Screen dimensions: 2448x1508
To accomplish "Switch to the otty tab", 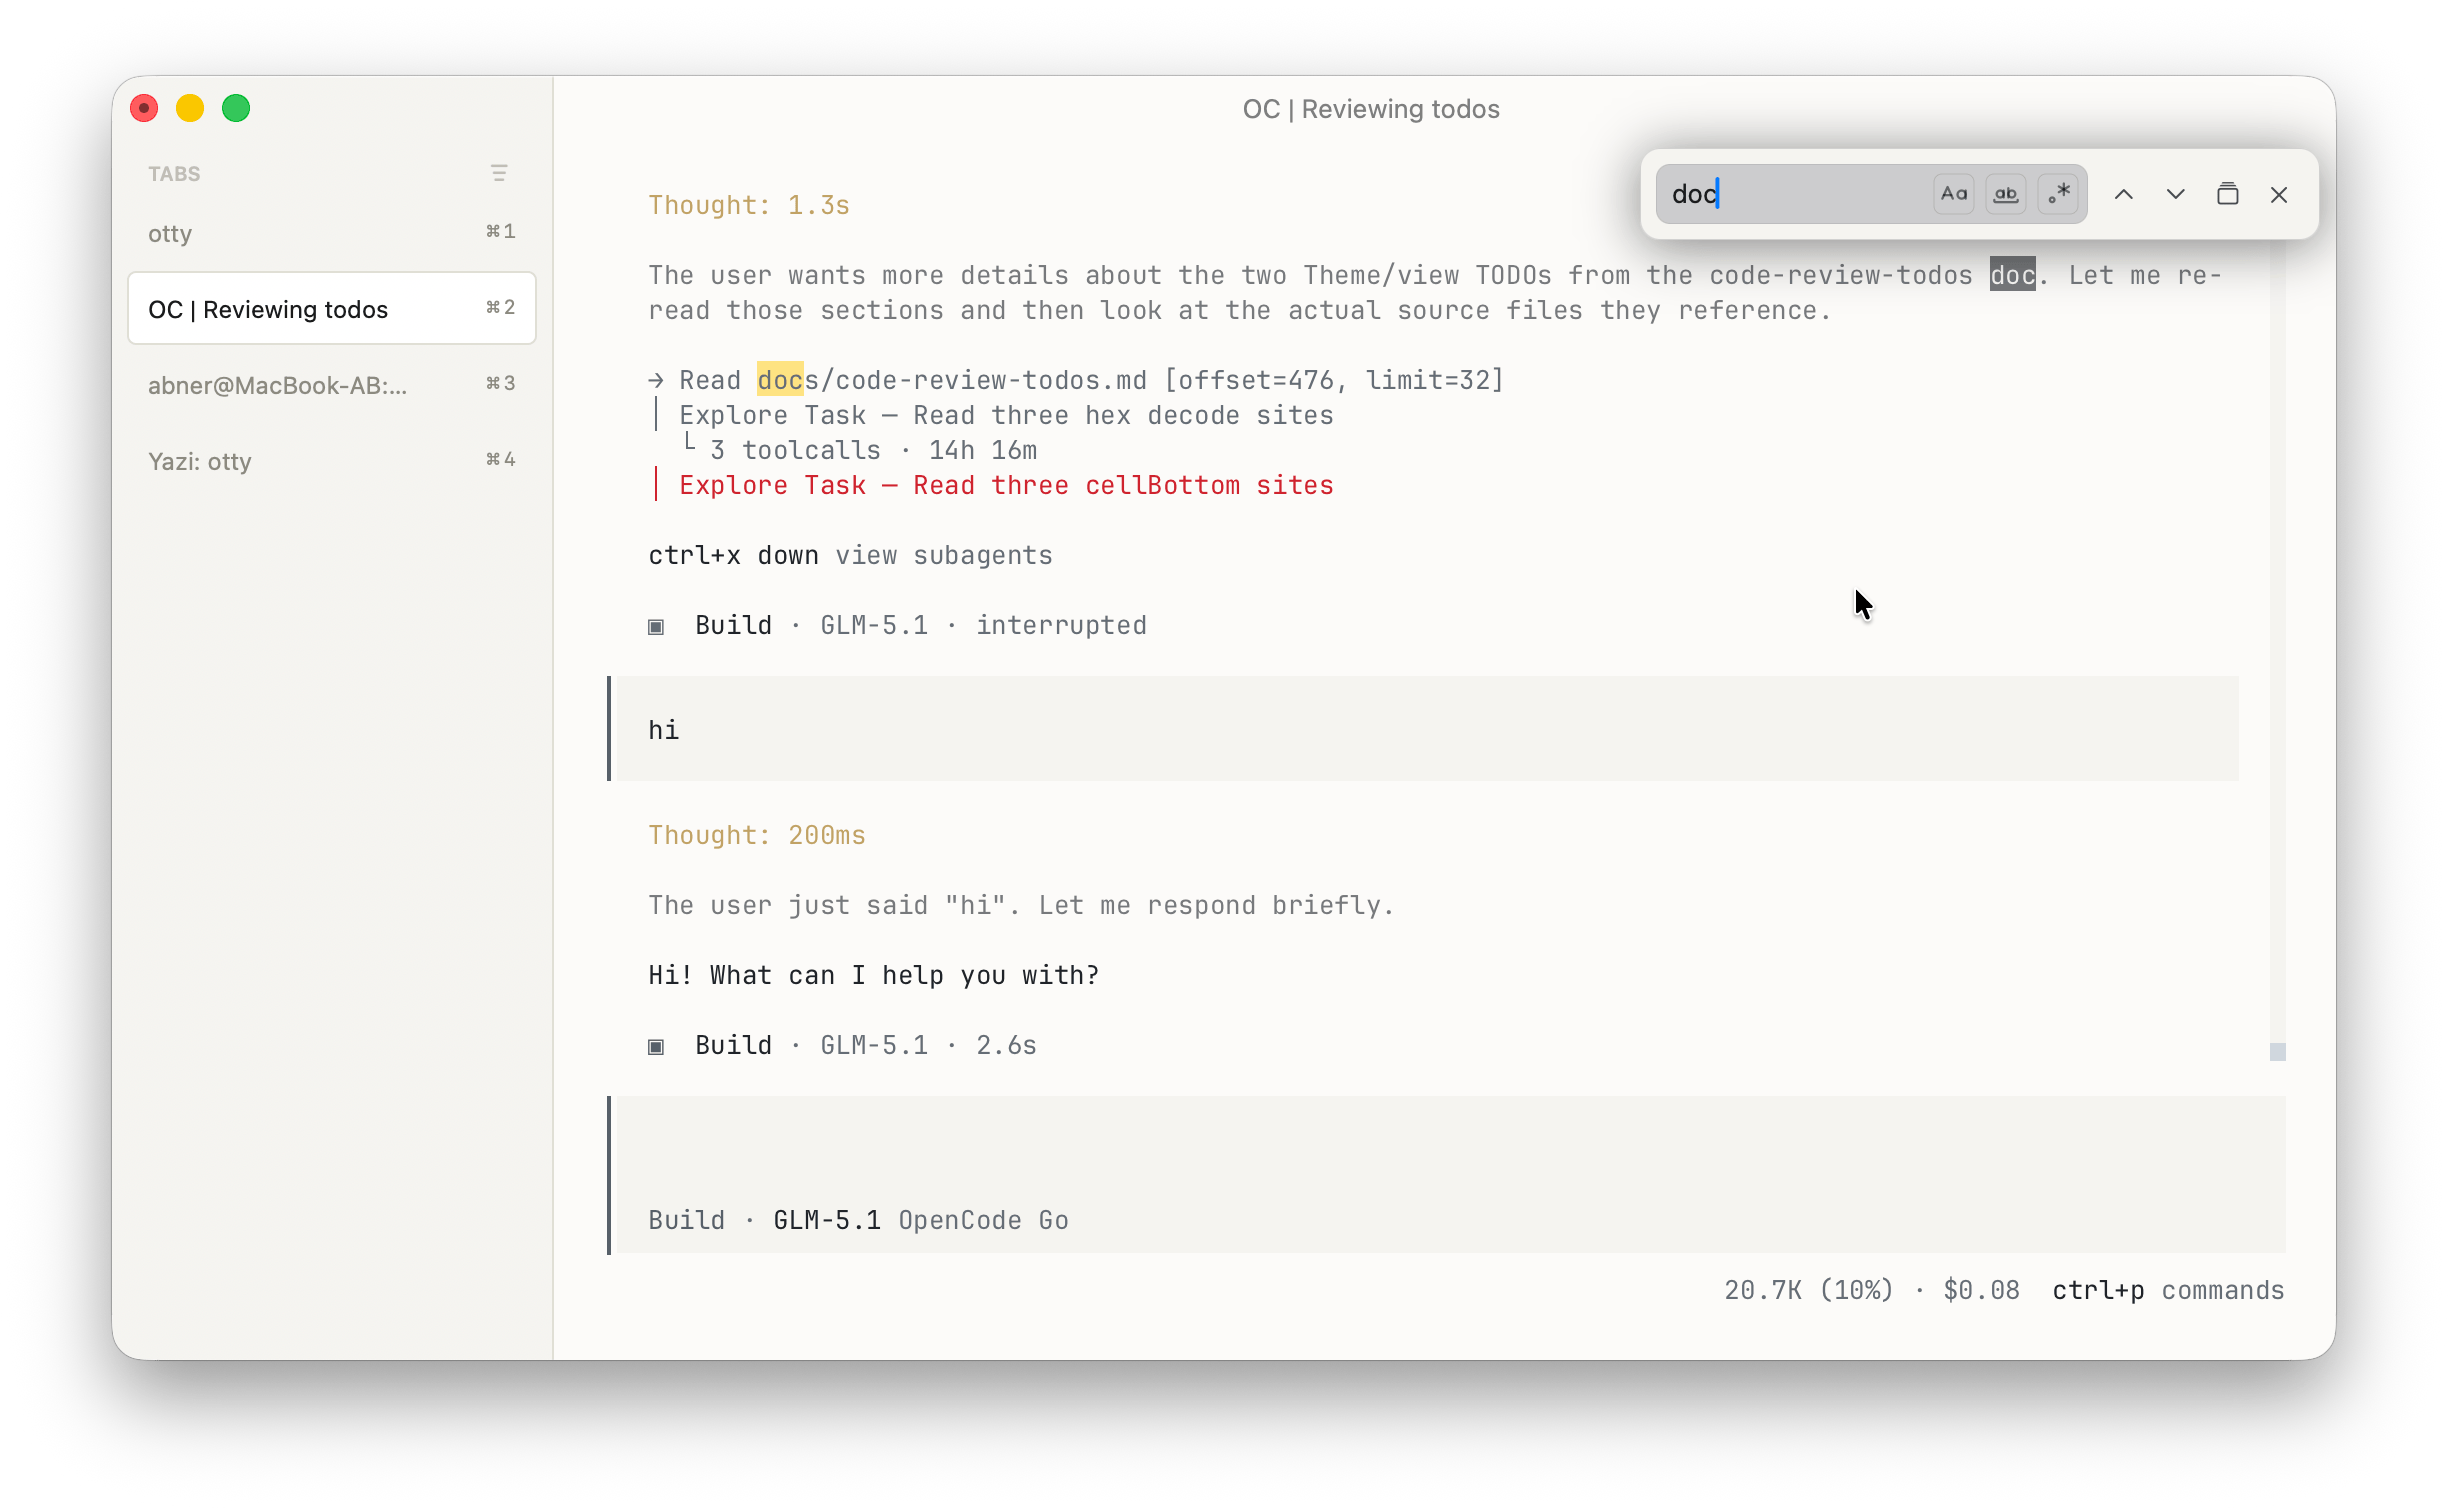I will (331, 233).
